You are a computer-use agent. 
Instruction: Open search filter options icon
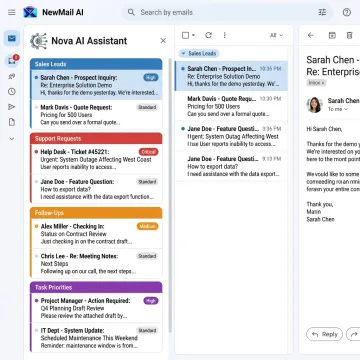coord(322,12)
